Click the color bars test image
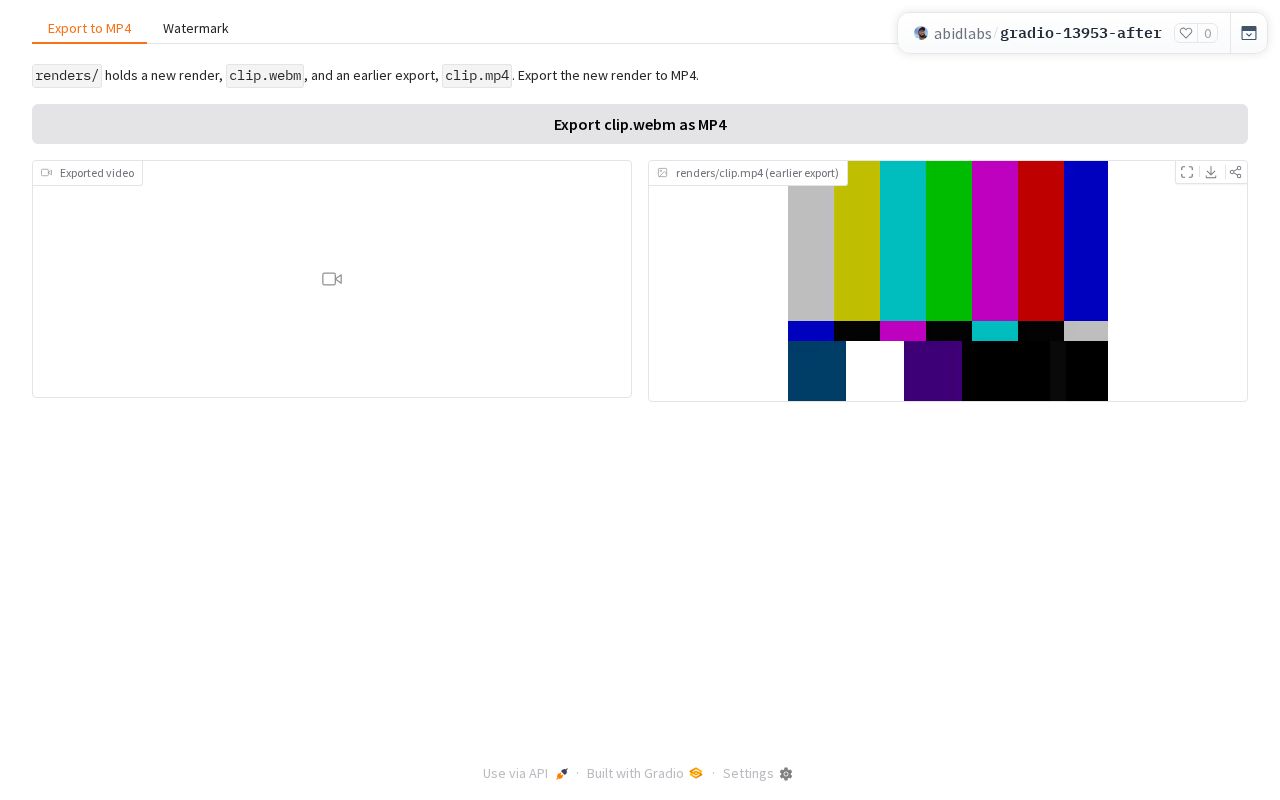This screenshot has width=1280, height=800. click(x=948, y=281)
